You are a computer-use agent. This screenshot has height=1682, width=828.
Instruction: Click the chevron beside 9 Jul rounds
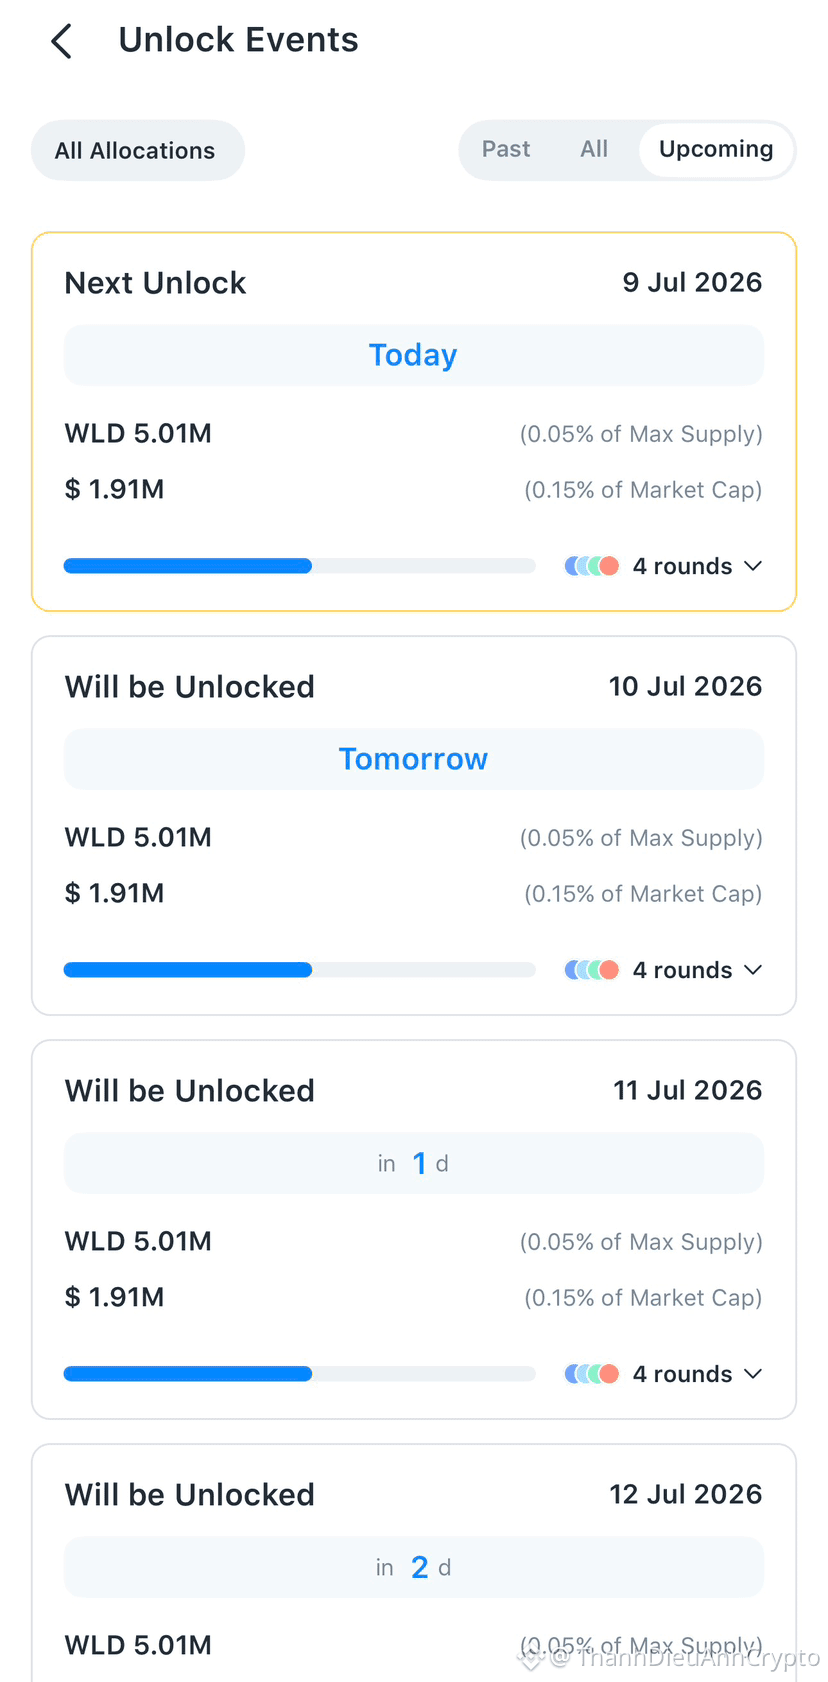point(753,566)
